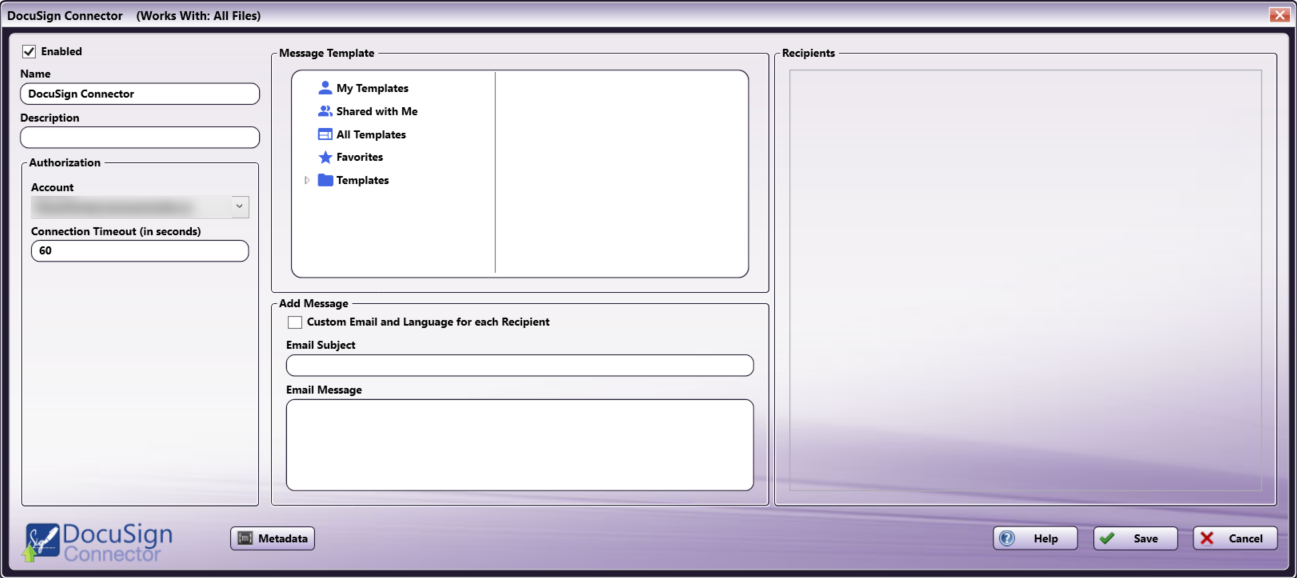1297x578 pixels.
Task: Click the Favorites star icon
Action: tap(325, 157)
